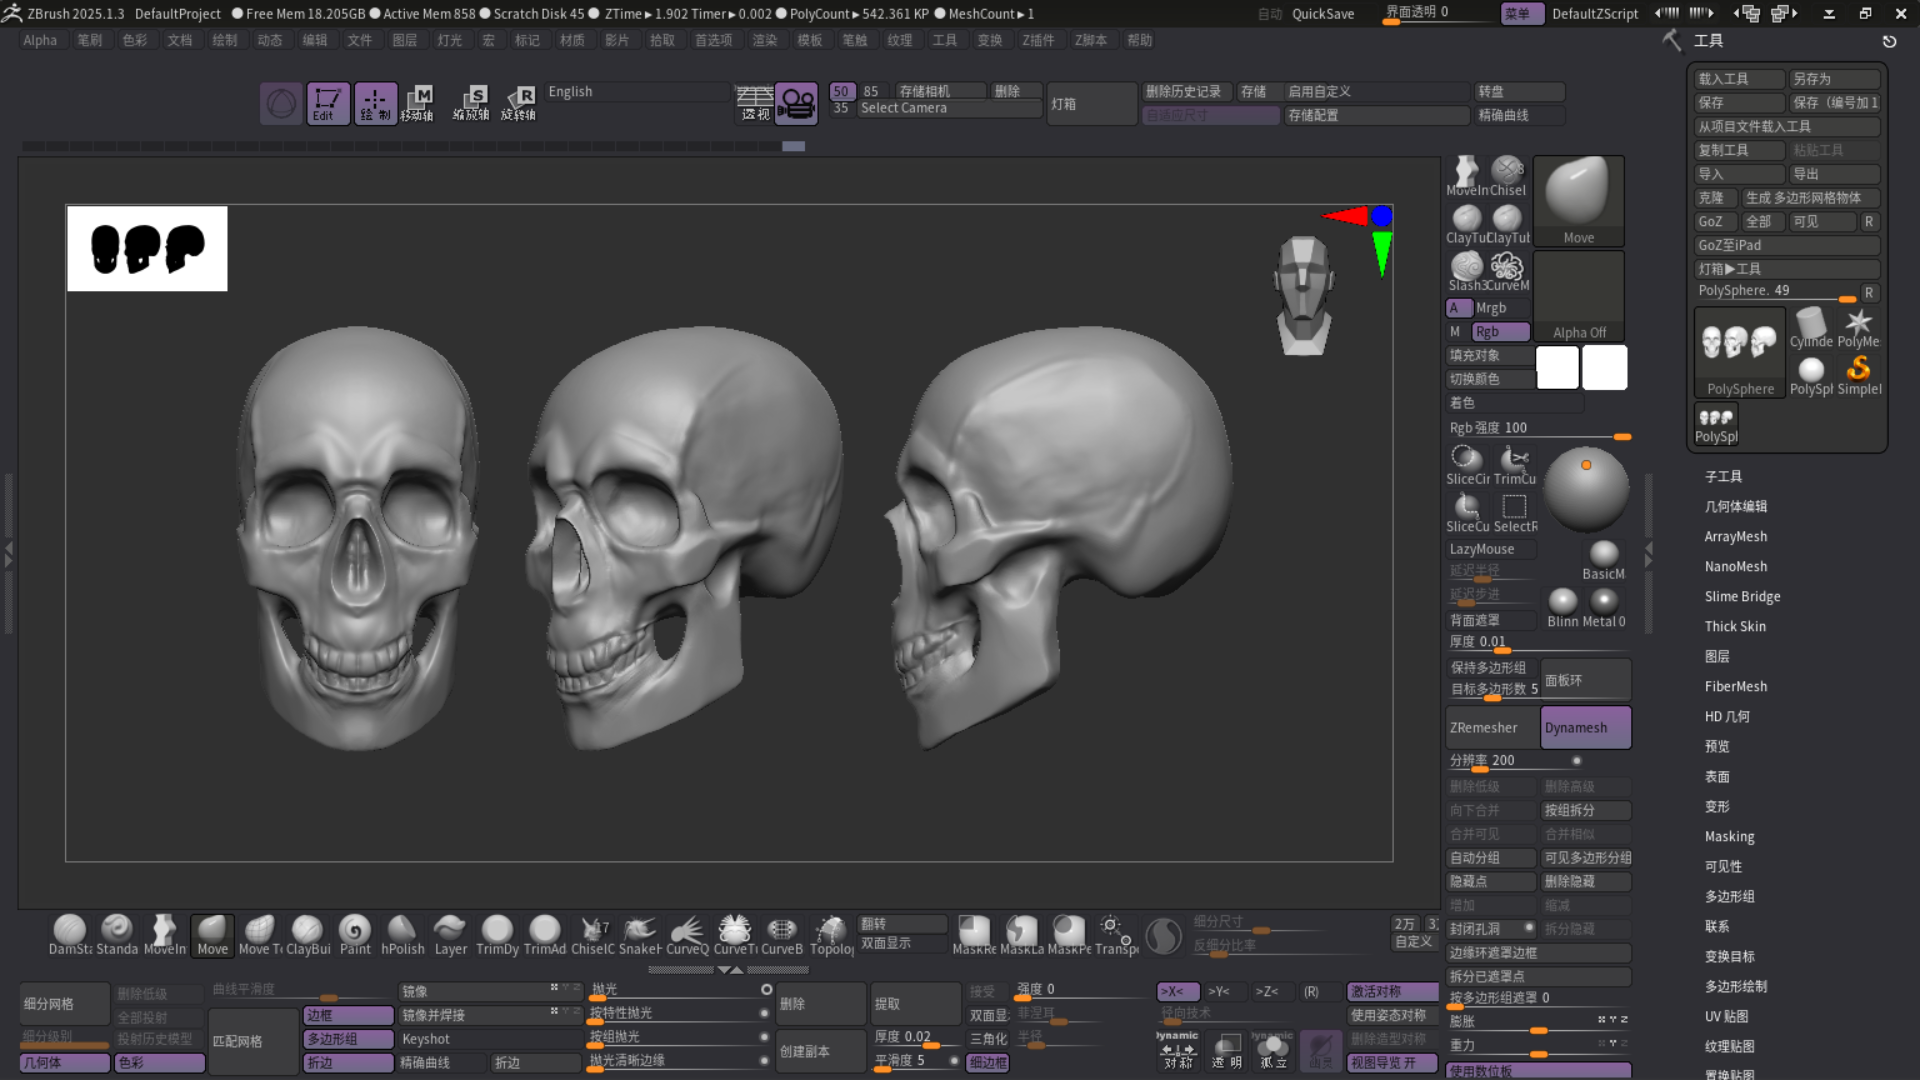The image size is (1920, 1080).
Task: Expand the UV 贴图 section
Action: [x=1727, y=1016]
